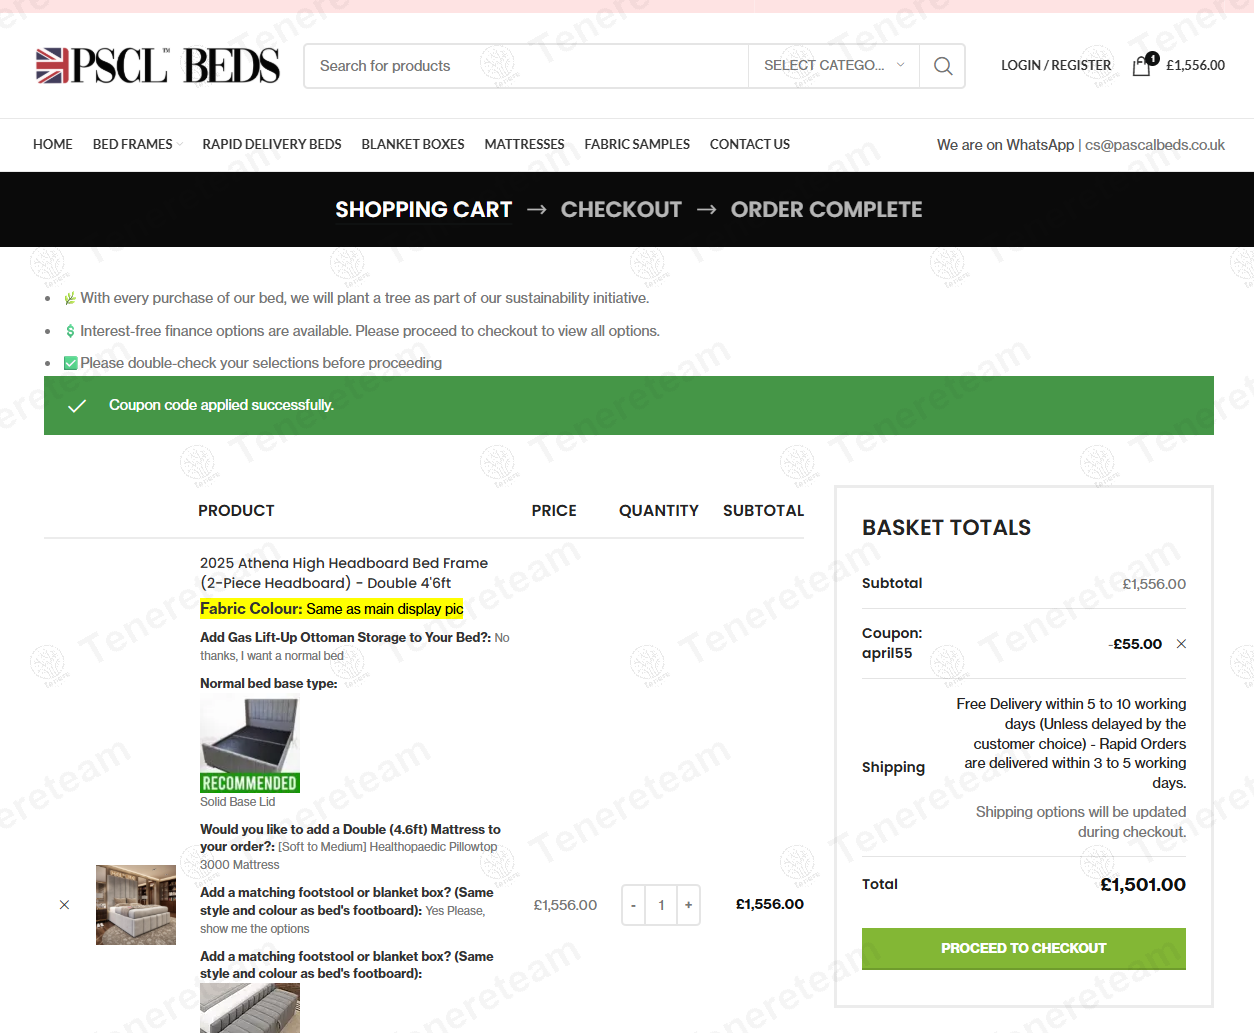This screenshot has height=1033, width=1254.
Task: Click the Search for products field
Action: click(x=526, y=66)
